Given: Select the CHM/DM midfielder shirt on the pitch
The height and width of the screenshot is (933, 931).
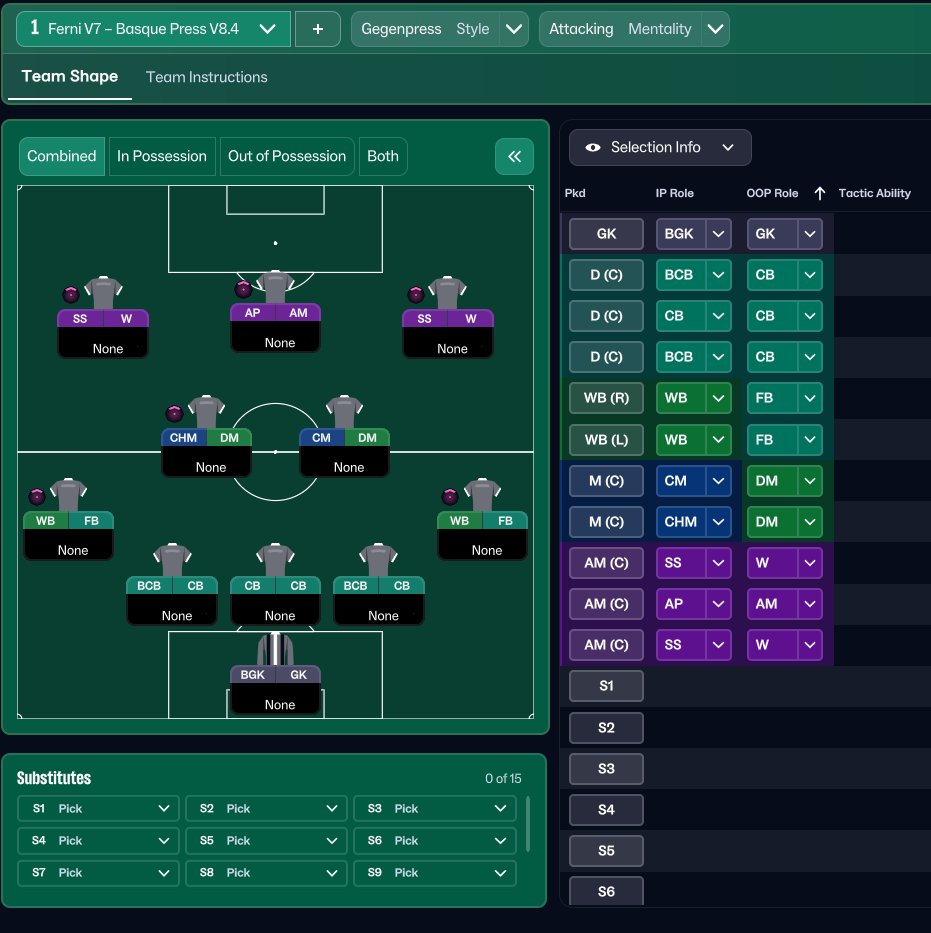Looking at the screenshot, I should (206, 412).
